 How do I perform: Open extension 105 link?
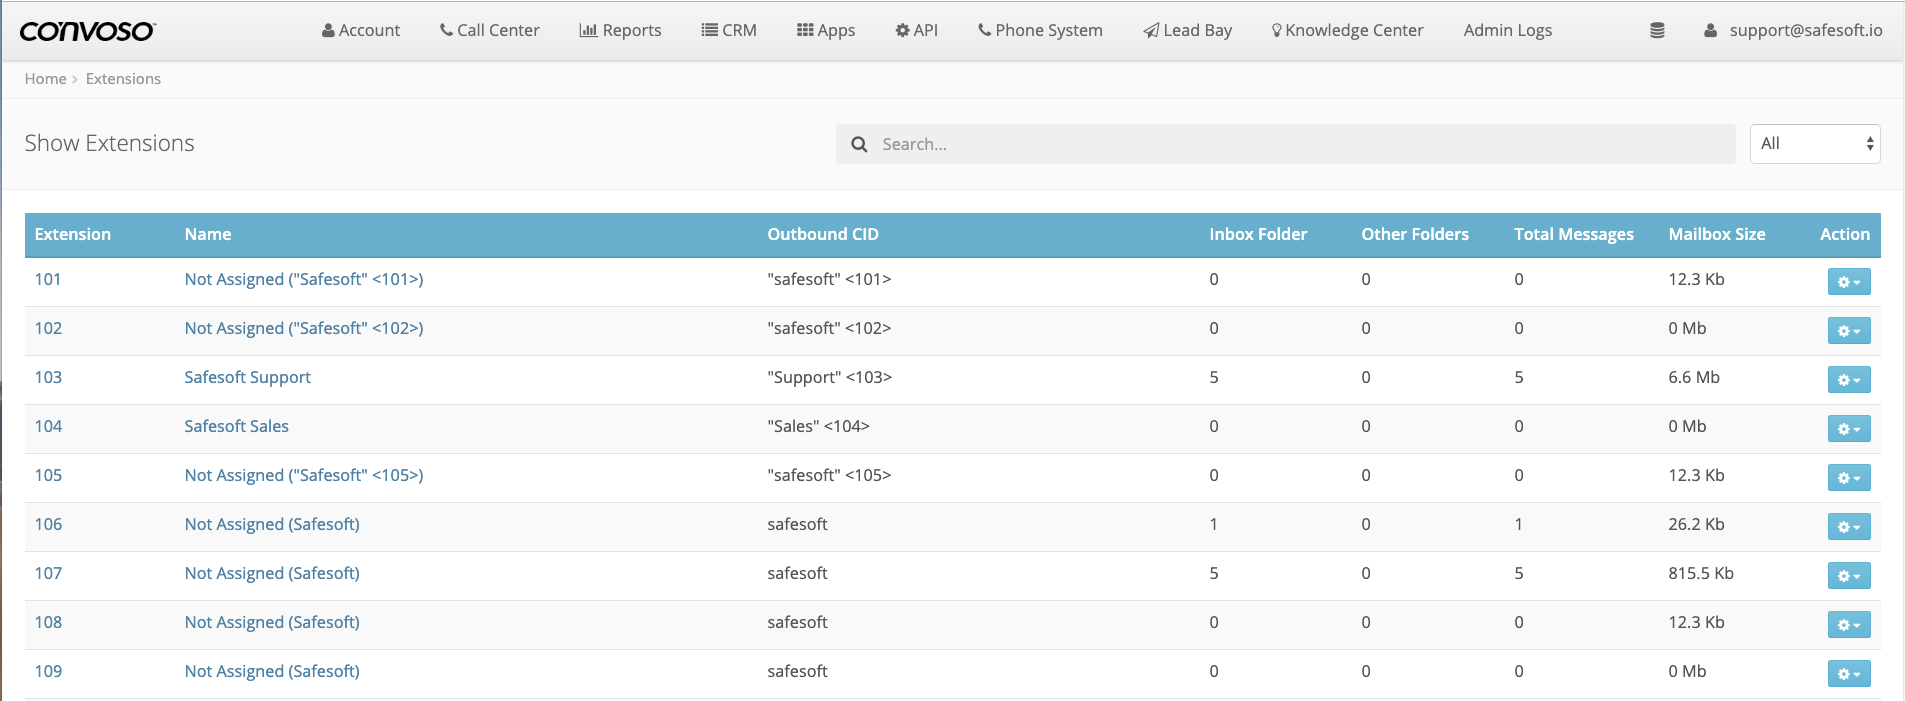click(48, 476)
